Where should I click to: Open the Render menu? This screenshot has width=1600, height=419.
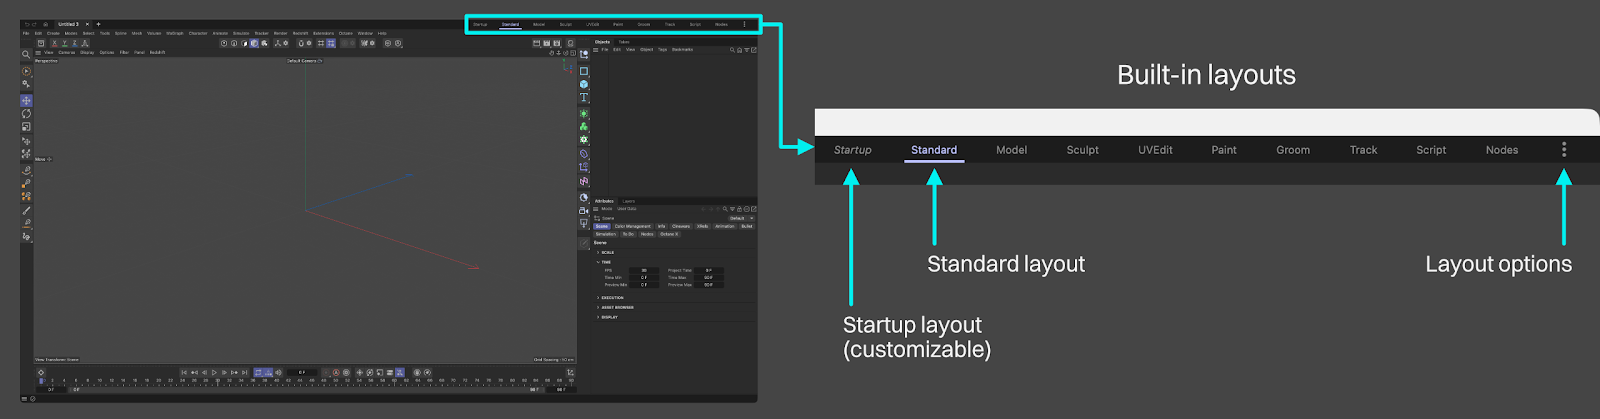point(281,33)
